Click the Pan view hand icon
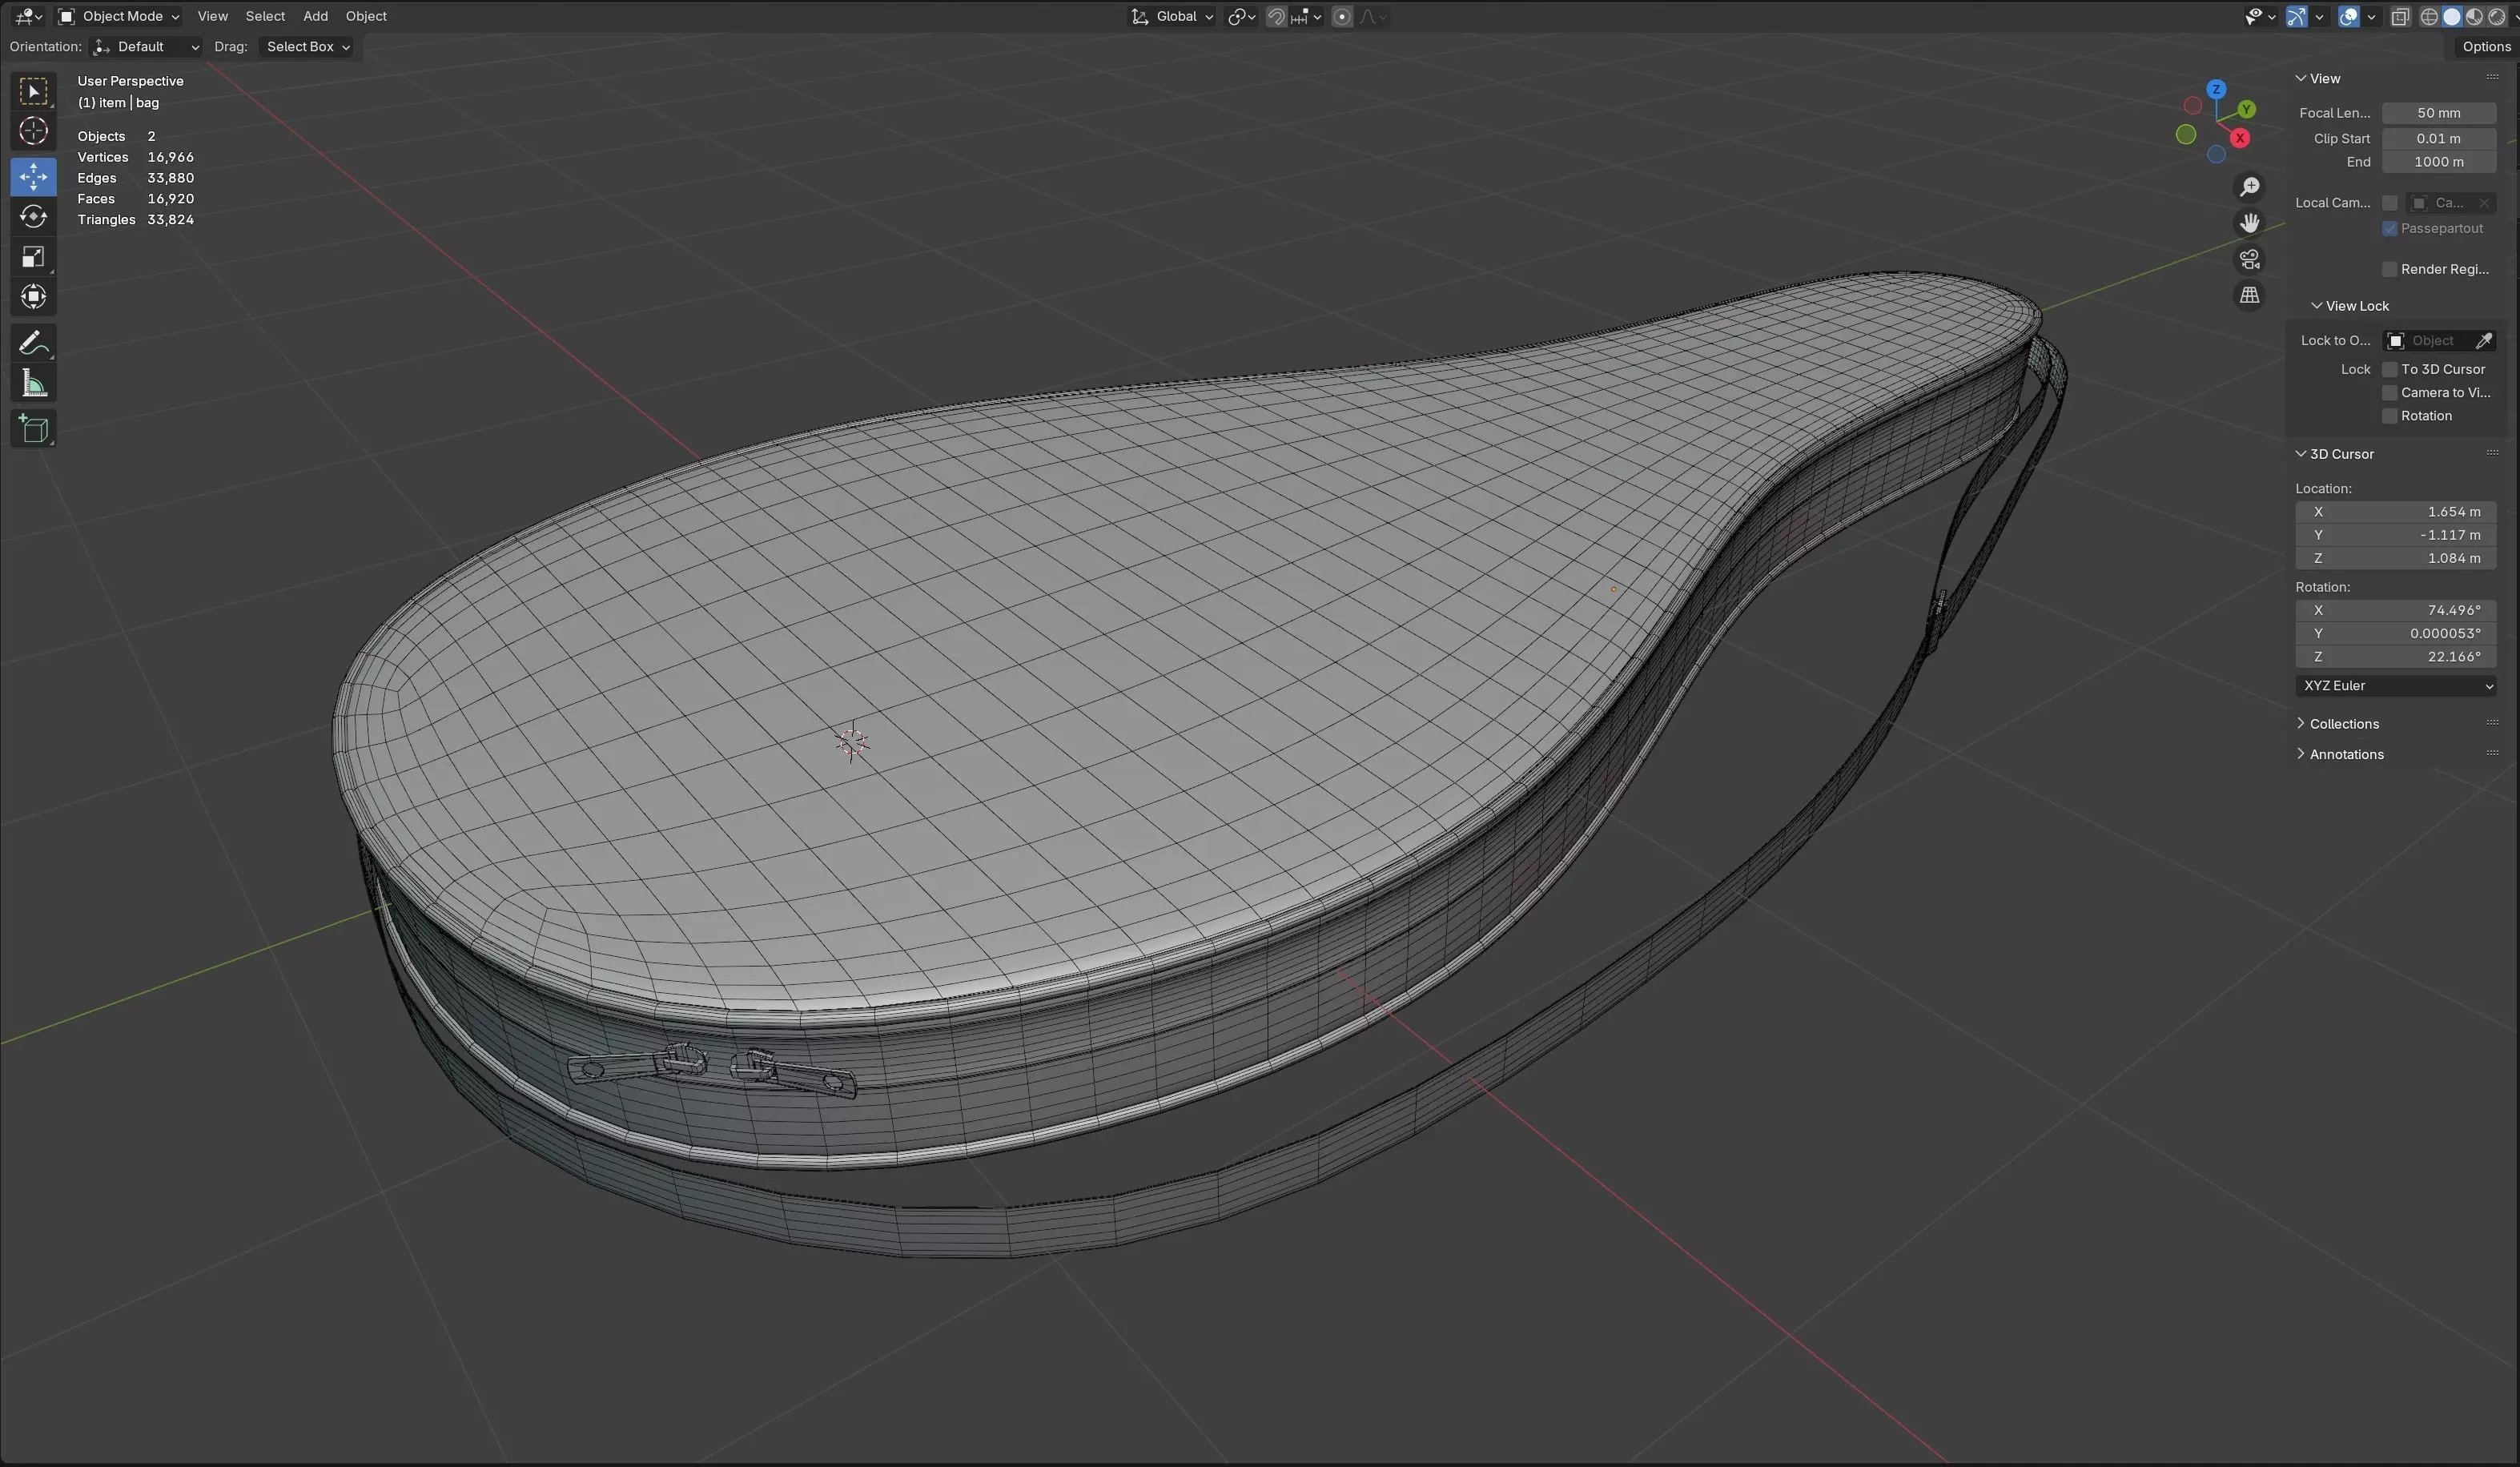2520x1467 pixels. point(2249,223)
